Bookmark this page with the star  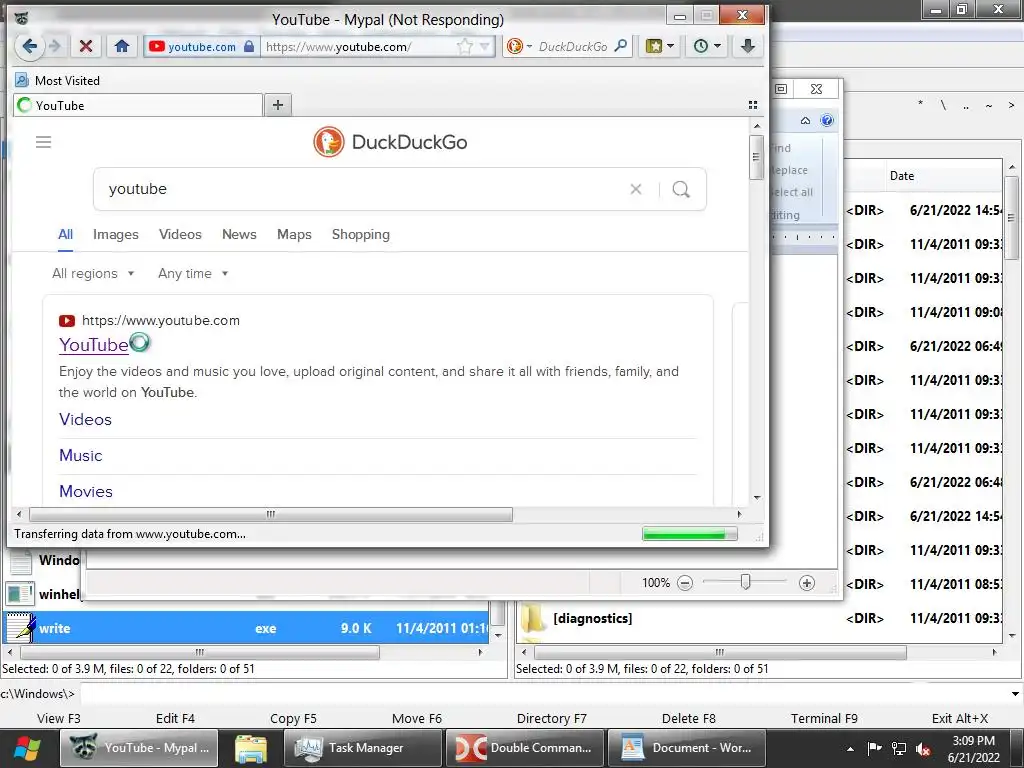pyautogui.click(x=464, y=46)
